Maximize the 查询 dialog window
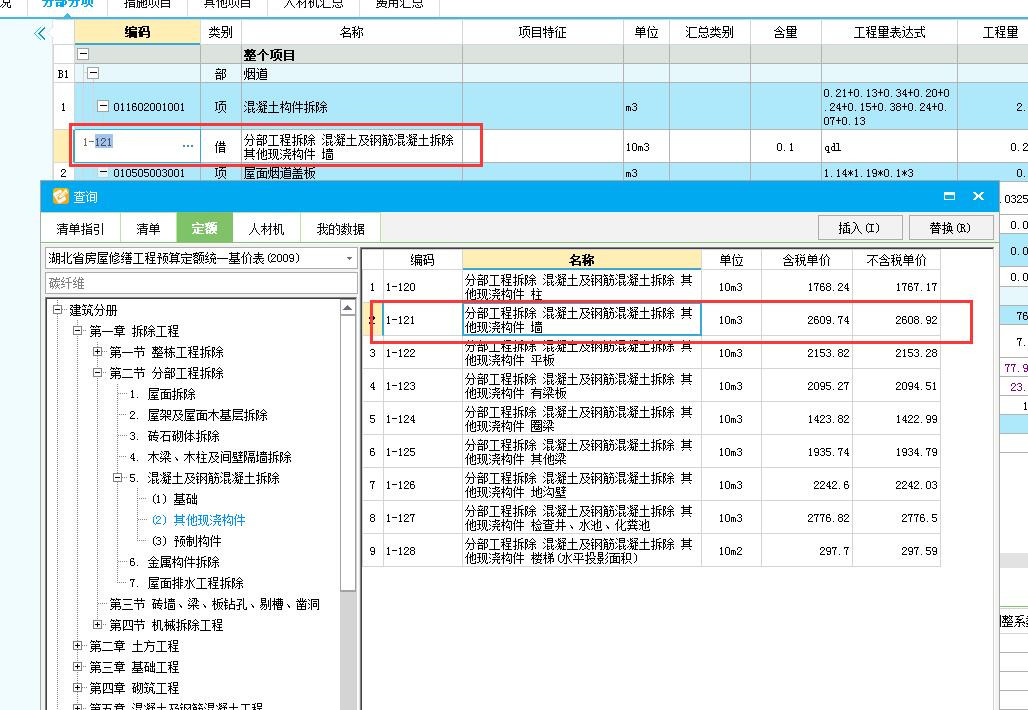Image resolution: width=1028 pixels, height=710 pixels. [949, 196]
